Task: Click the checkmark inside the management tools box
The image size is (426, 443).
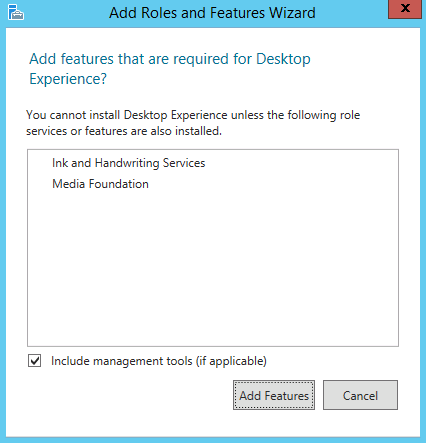Action: [x=34, y=361]
